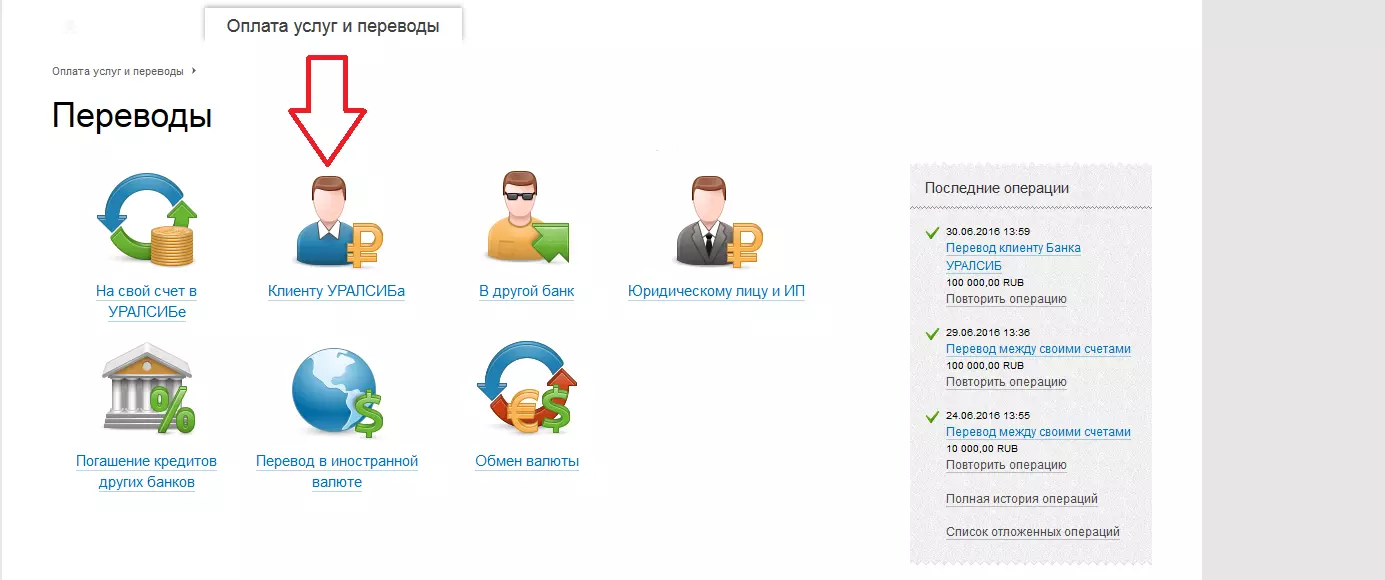
Task: Open 24.06.2016 'Перевод между своими счетами'
Action: [x=1038, y=432]
